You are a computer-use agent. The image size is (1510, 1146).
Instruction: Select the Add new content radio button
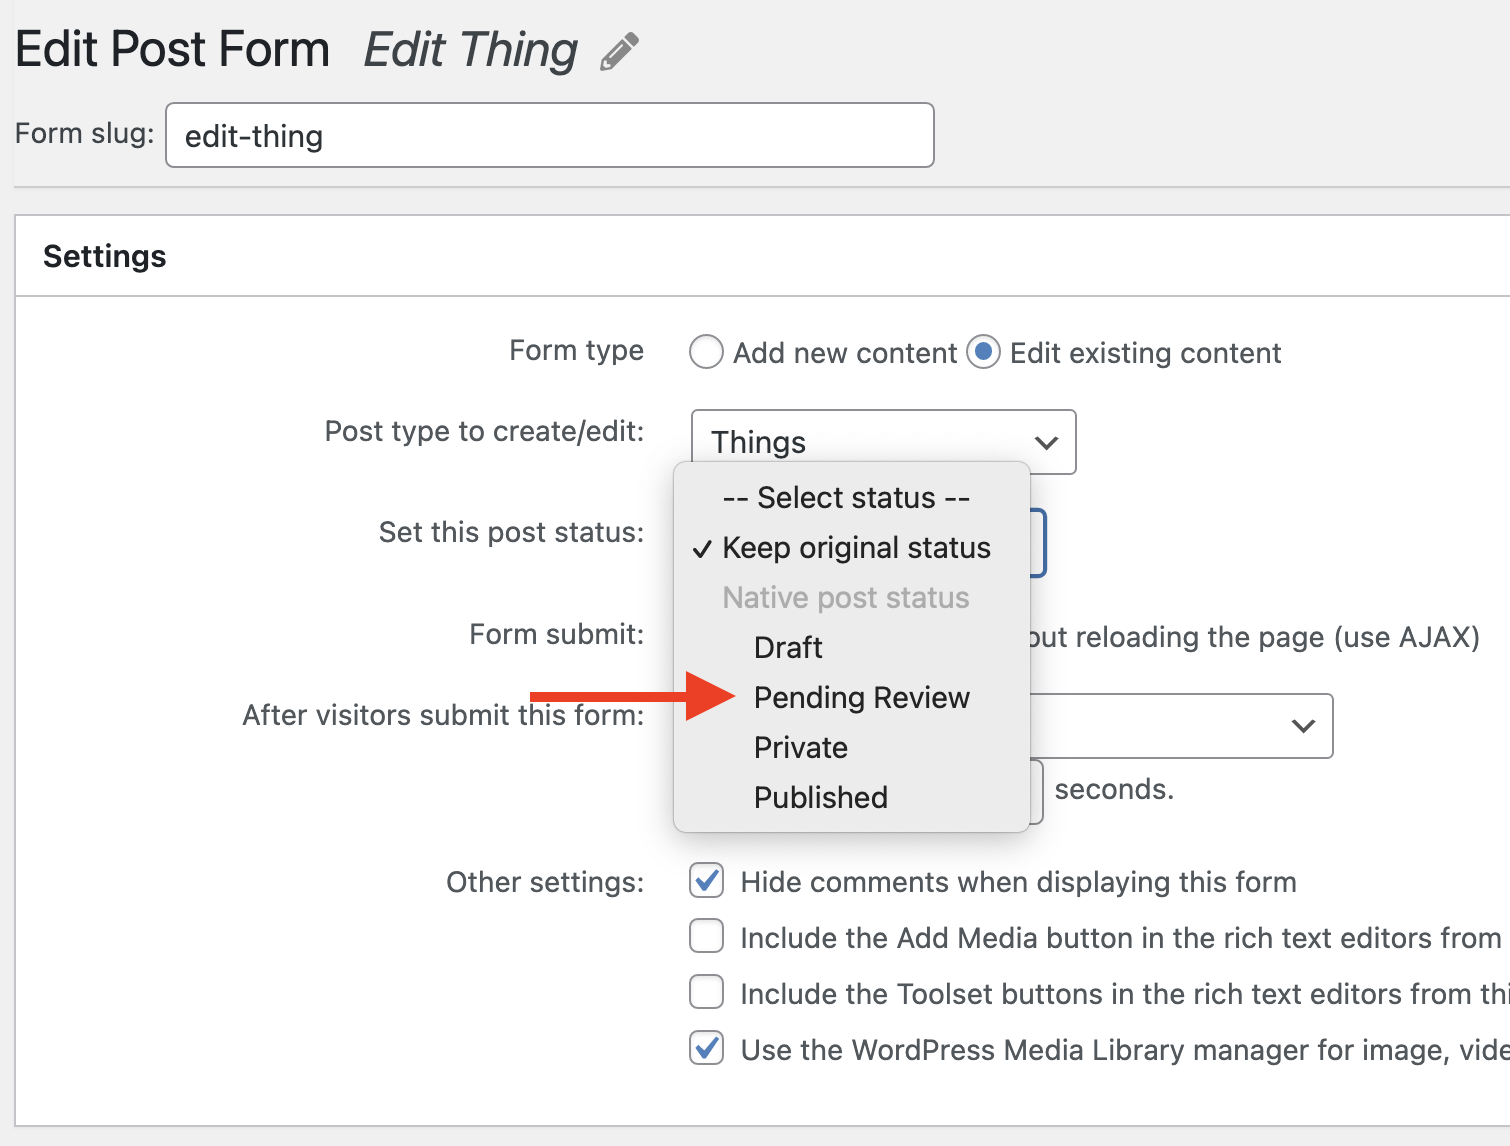pyautogui.click(x=706, y=352)
